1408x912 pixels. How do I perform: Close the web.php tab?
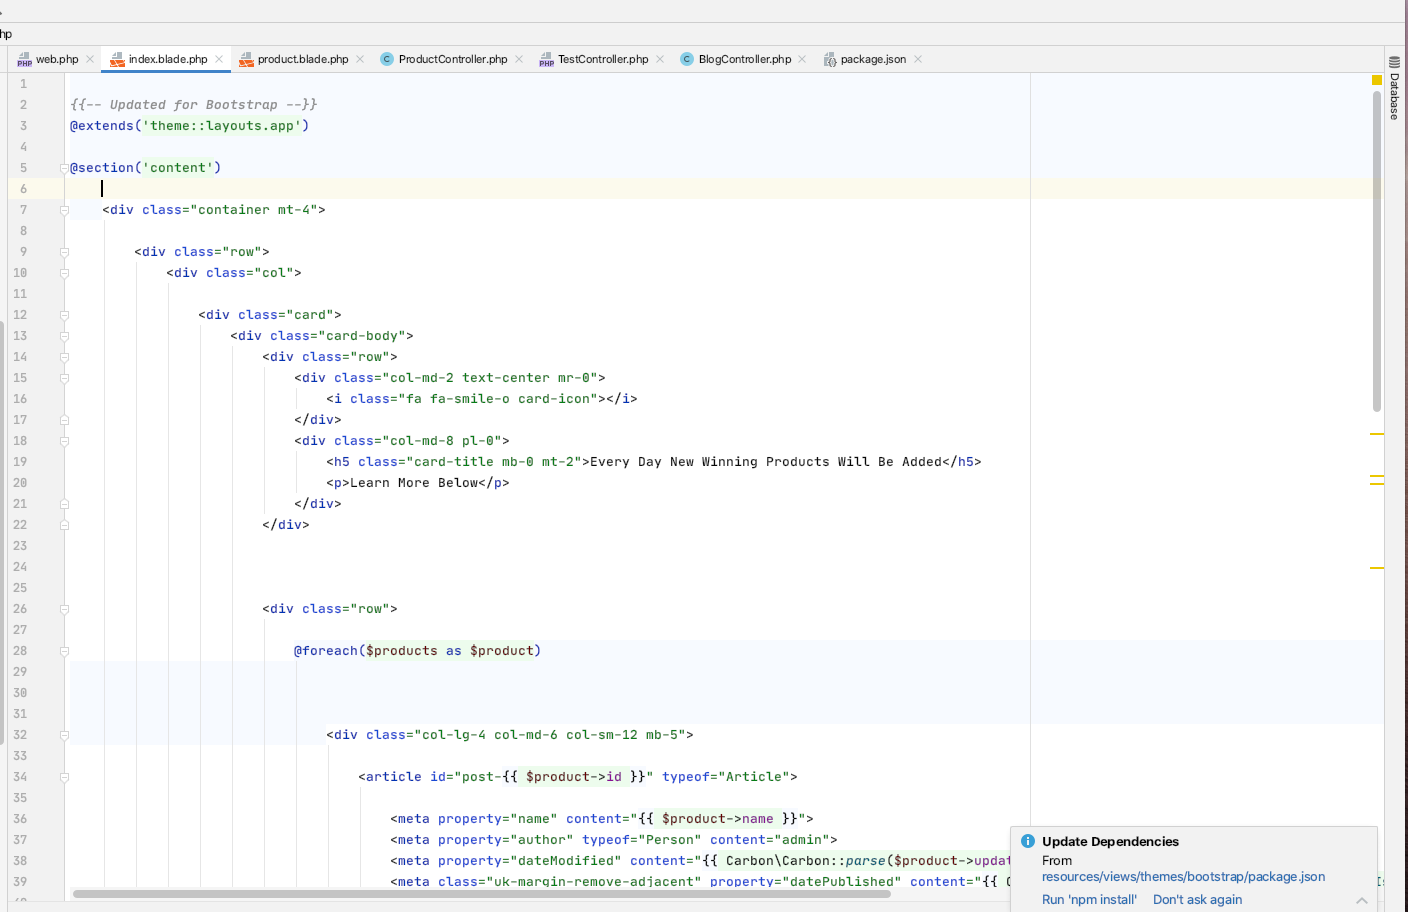pos(90,59)
